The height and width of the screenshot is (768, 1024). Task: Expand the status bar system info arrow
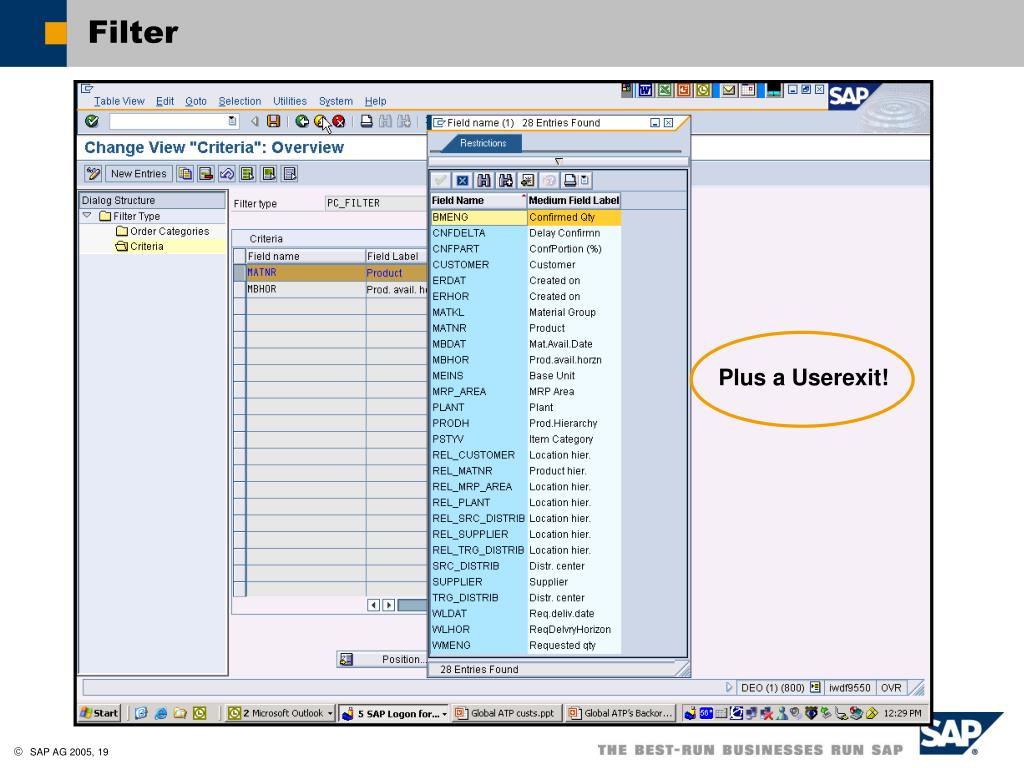[x=729, y=688]
